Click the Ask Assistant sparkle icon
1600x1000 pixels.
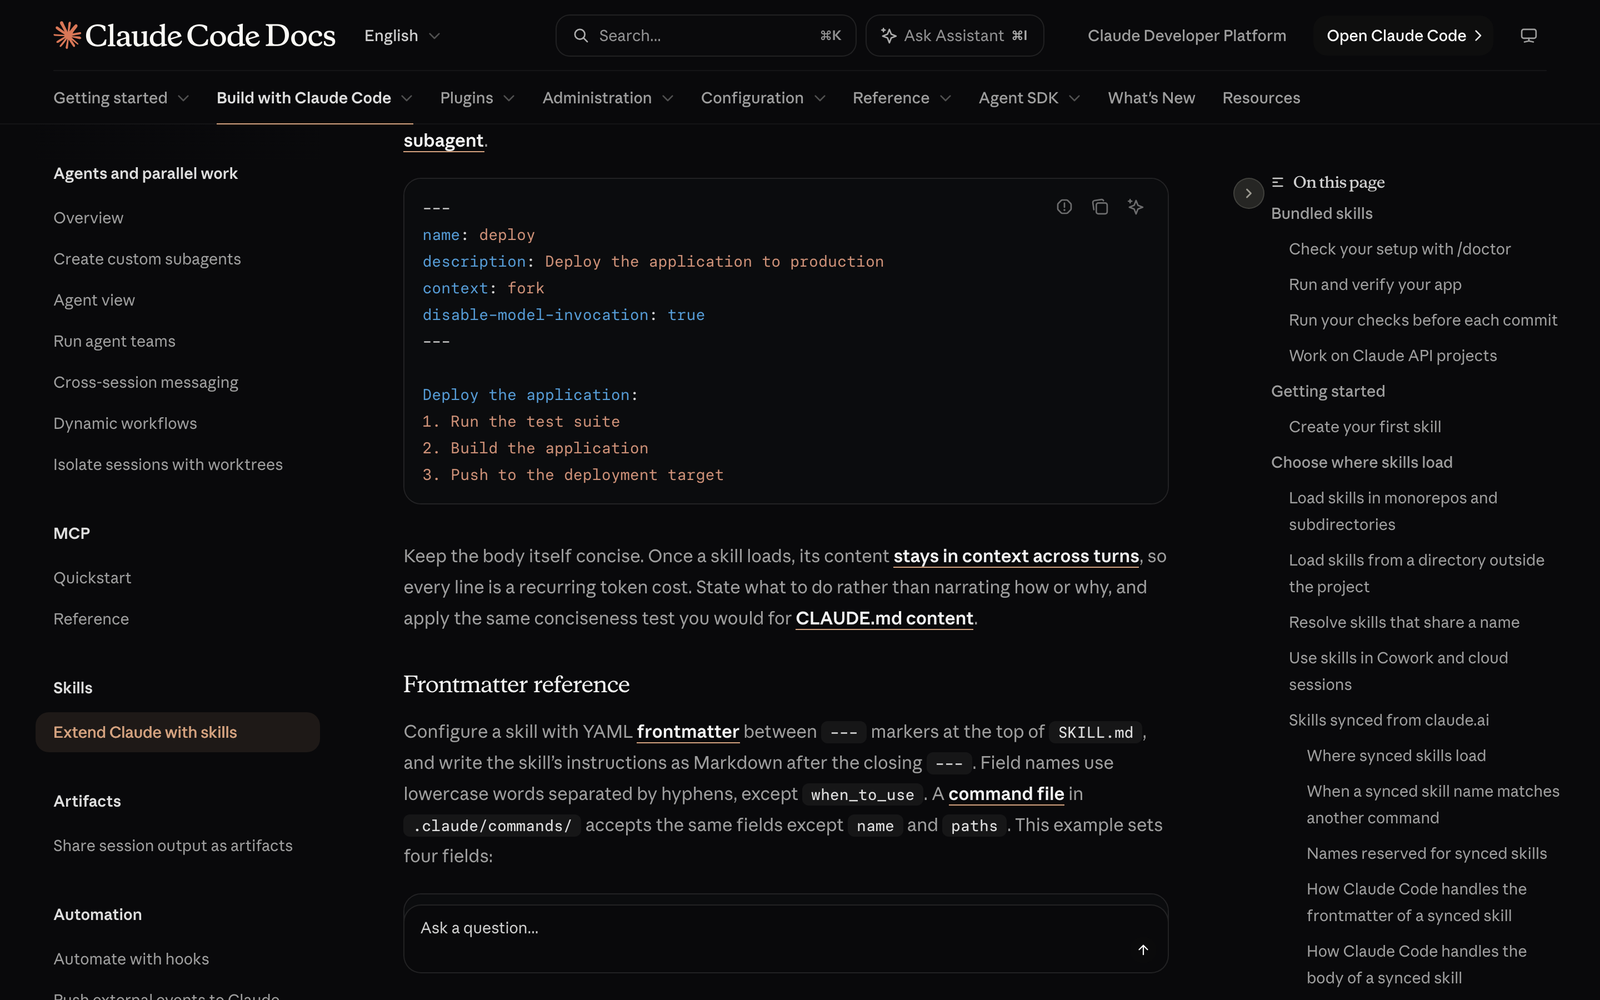pyautogui.click(x=888, y=36)
